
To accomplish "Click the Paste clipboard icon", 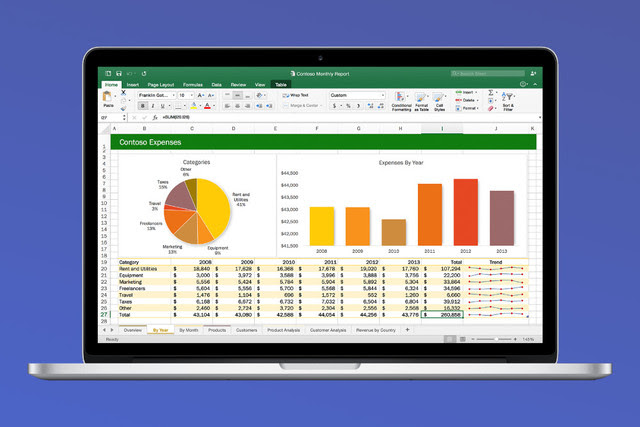I will tap(107, 97).
